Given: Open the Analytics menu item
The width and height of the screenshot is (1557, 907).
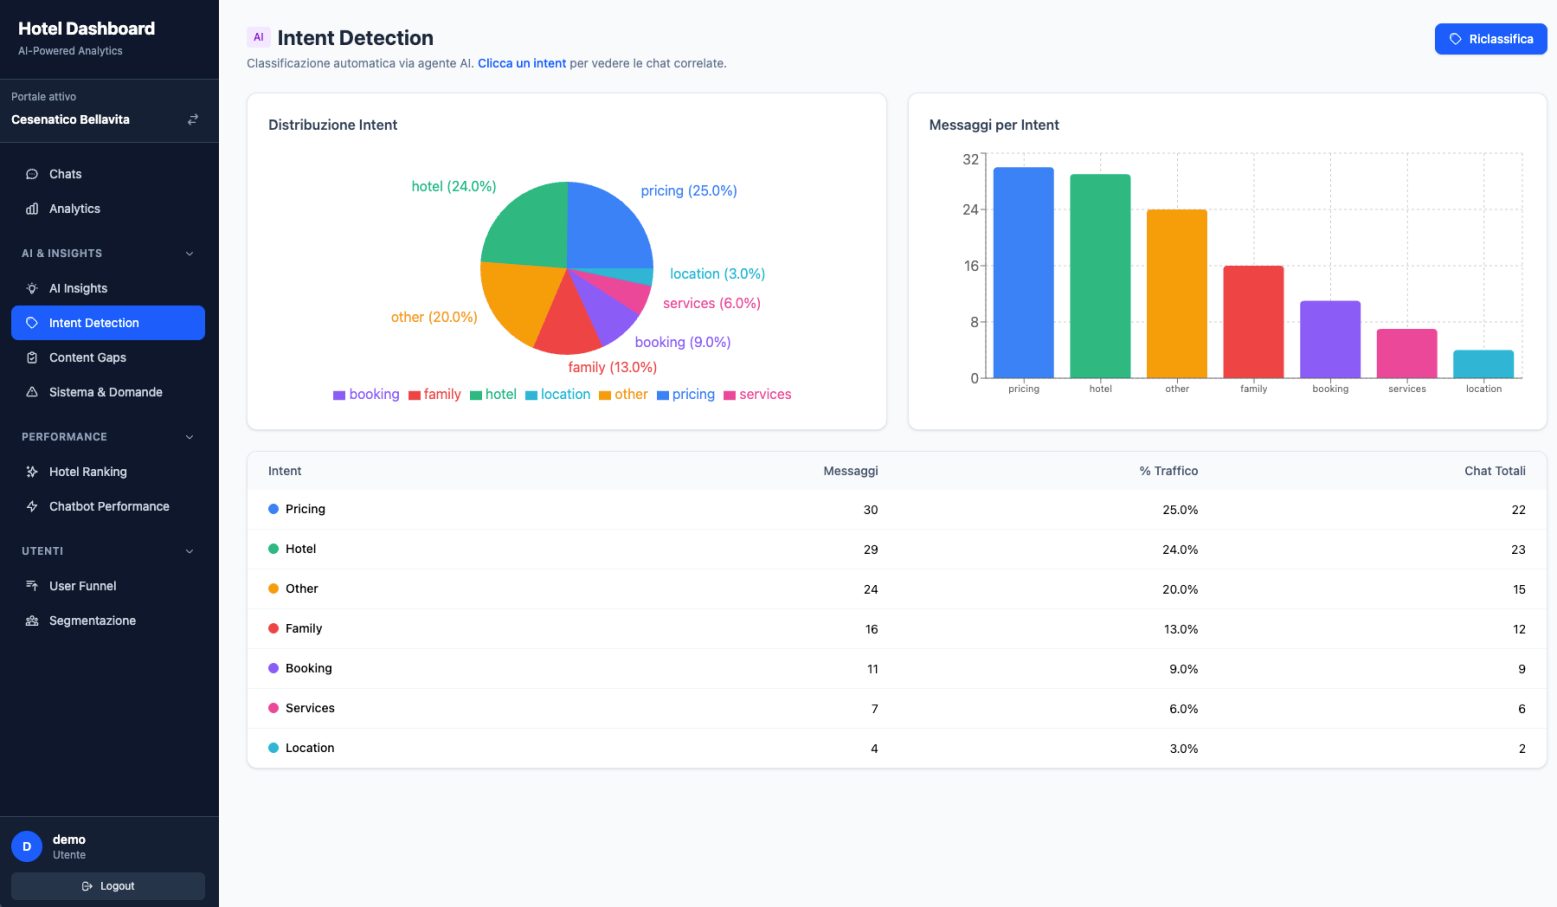Looking at the screenshot, I should pyautogui.click(x=108, y=209).
